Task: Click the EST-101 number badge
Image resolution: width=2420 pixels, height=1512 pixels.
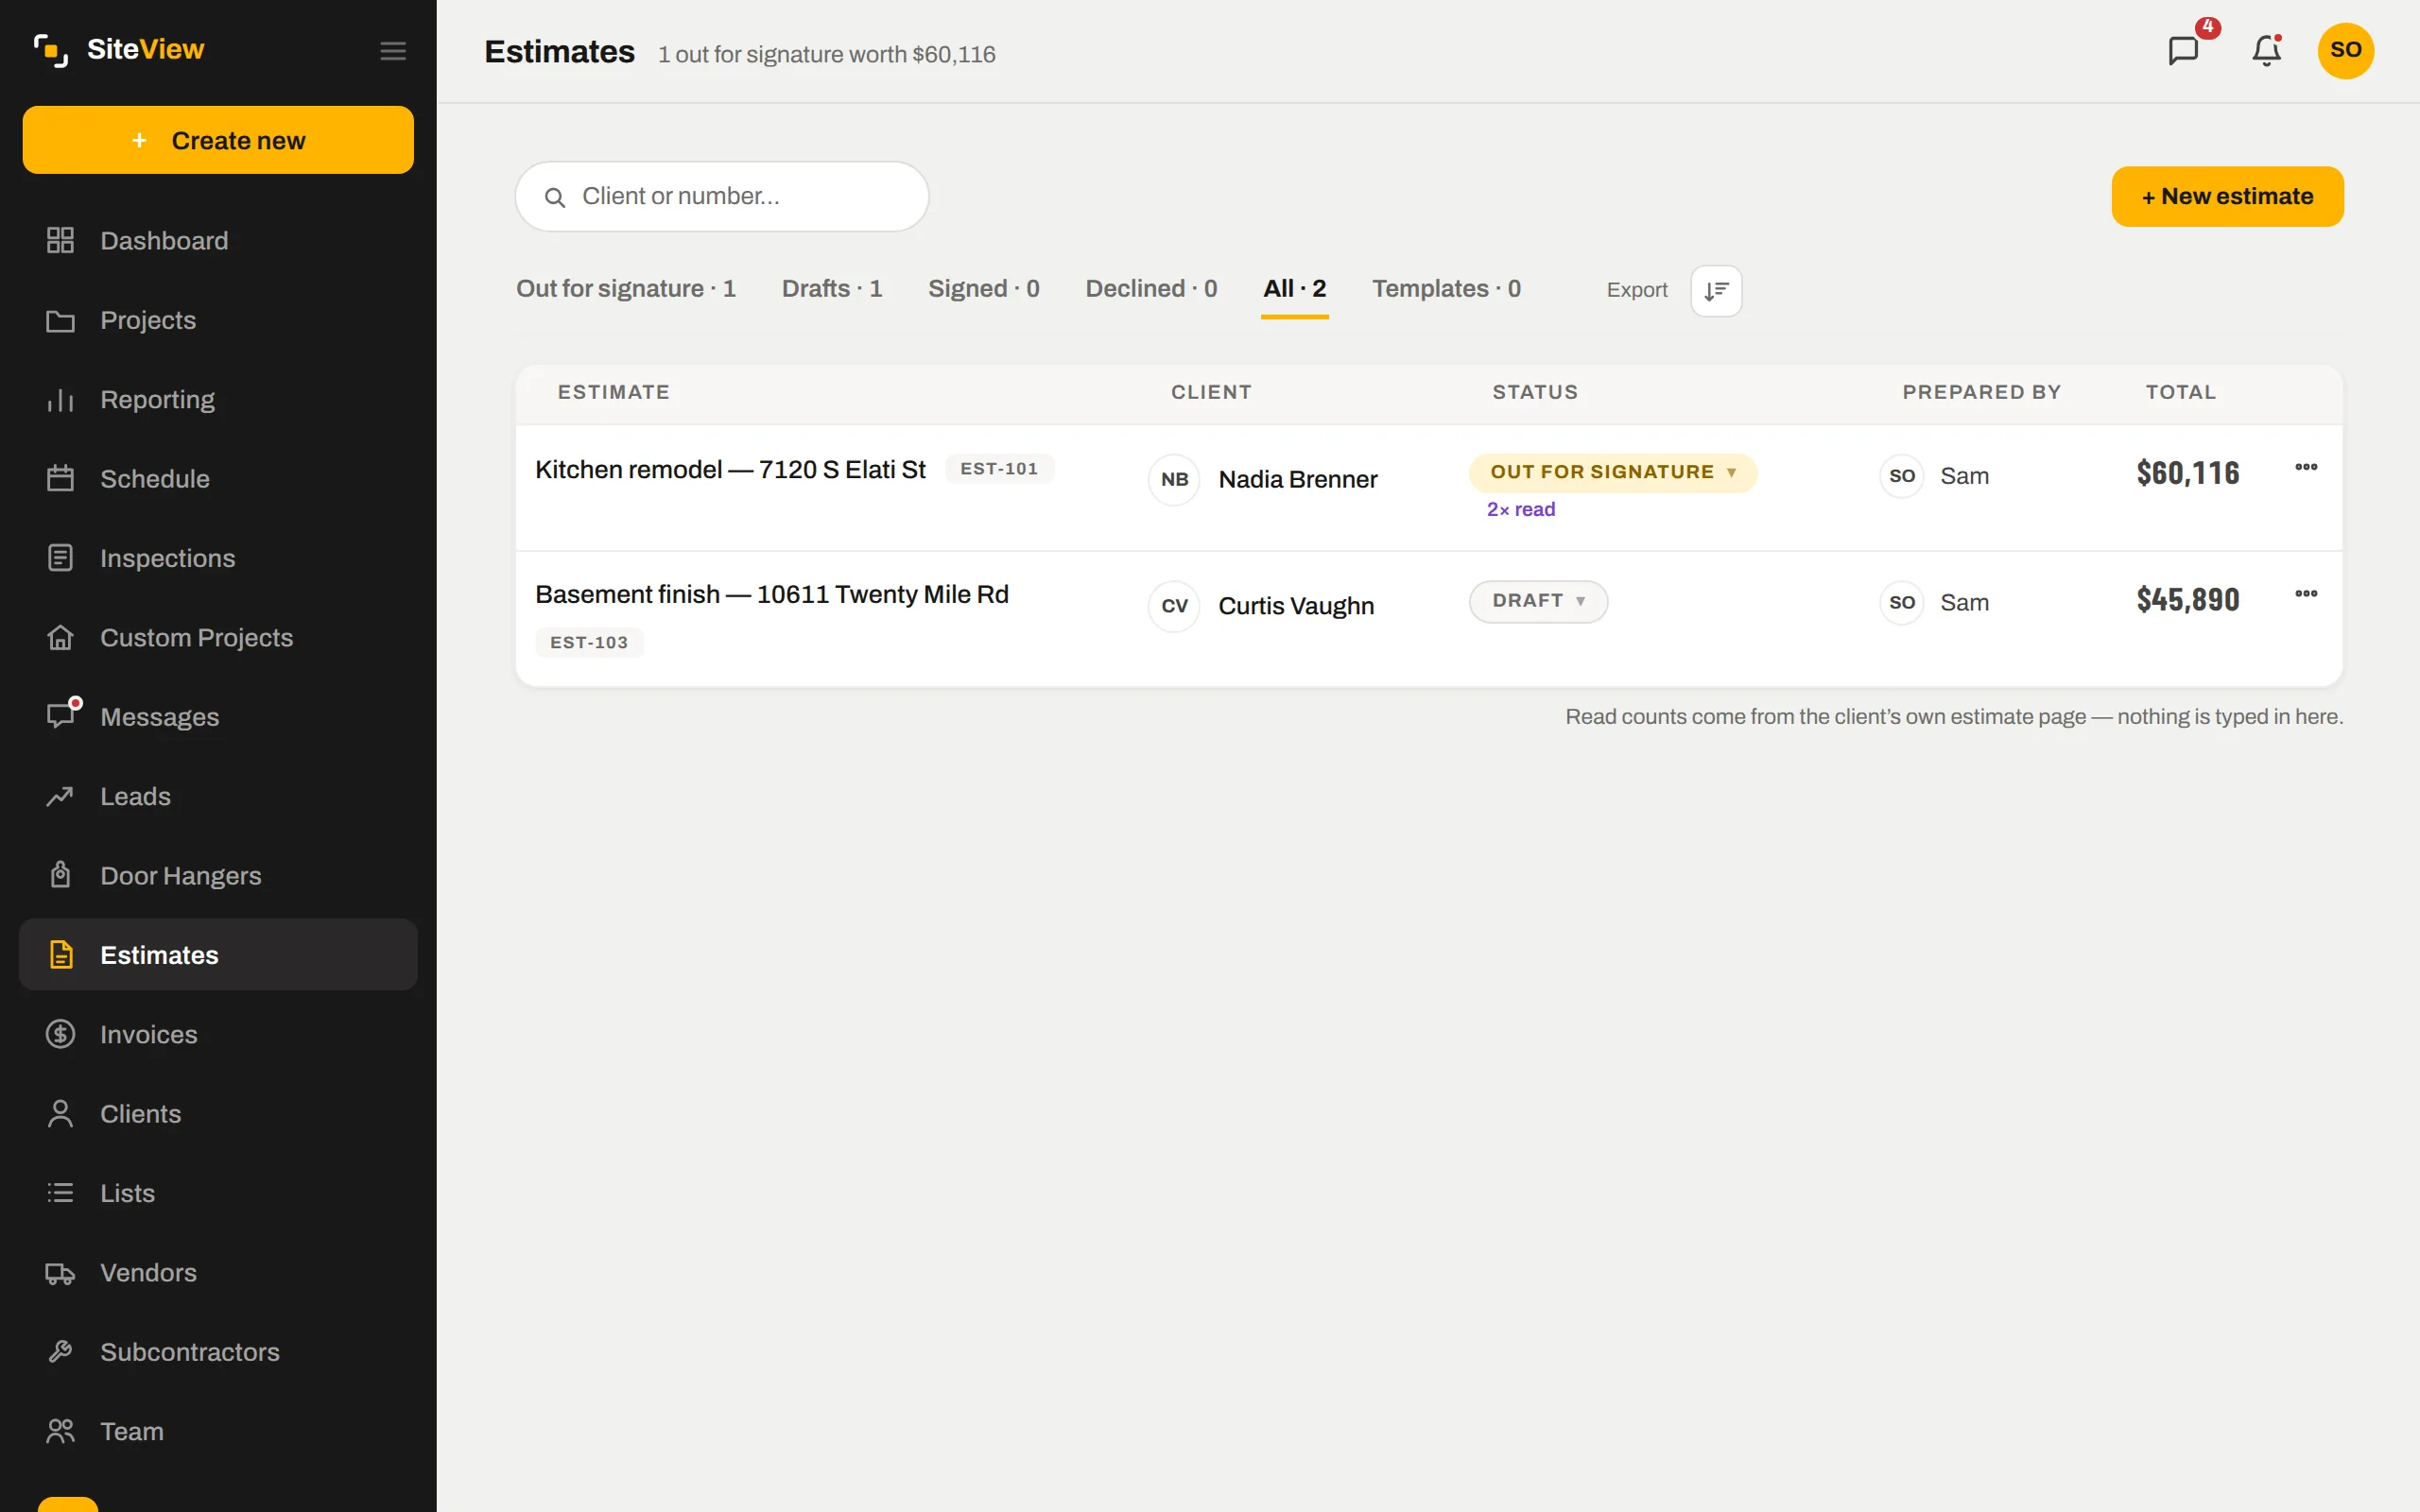Action: 999,469
